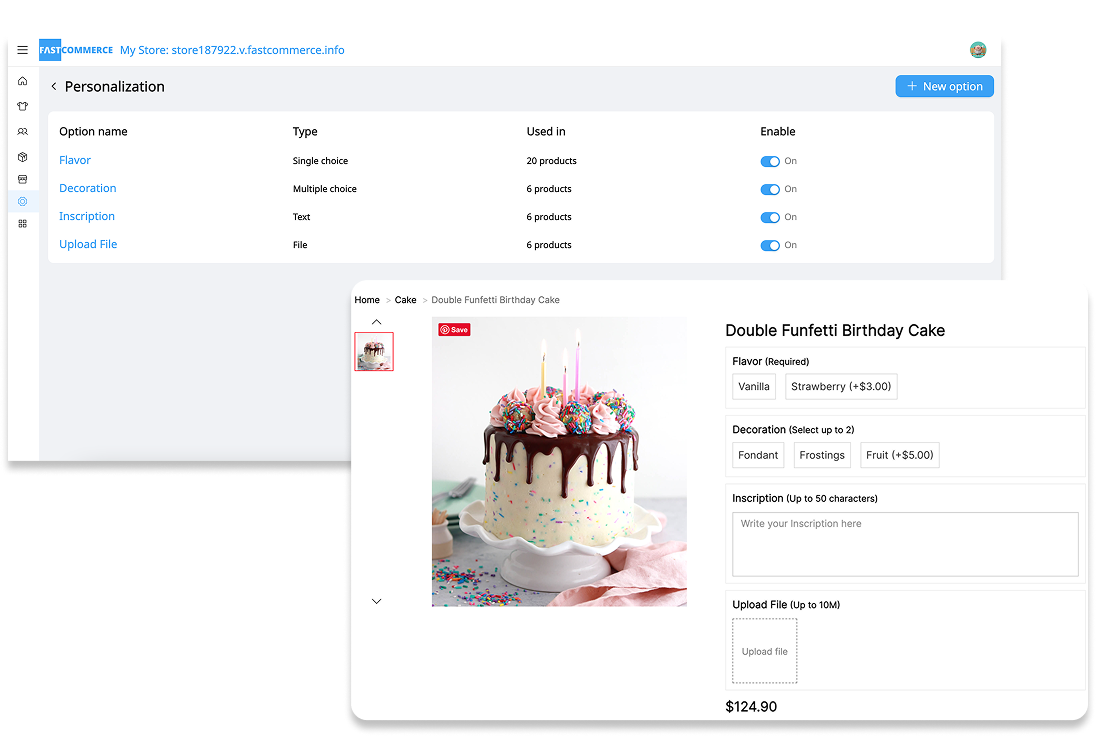Image resolution: width=1096 pixels, height=736 pixels.
Task: Open the Apps grid icon in sidebar
Action: pos(22,223)
